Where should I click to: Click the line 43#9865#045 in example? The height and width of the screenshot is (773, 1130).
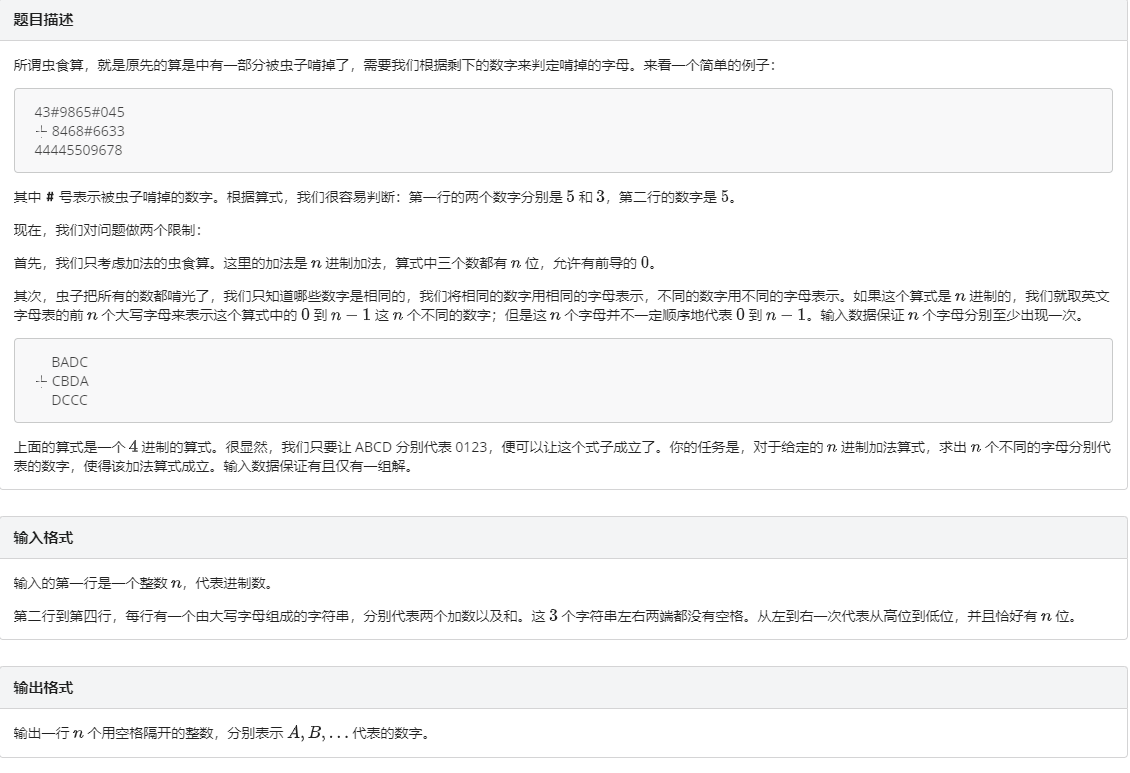85,112
